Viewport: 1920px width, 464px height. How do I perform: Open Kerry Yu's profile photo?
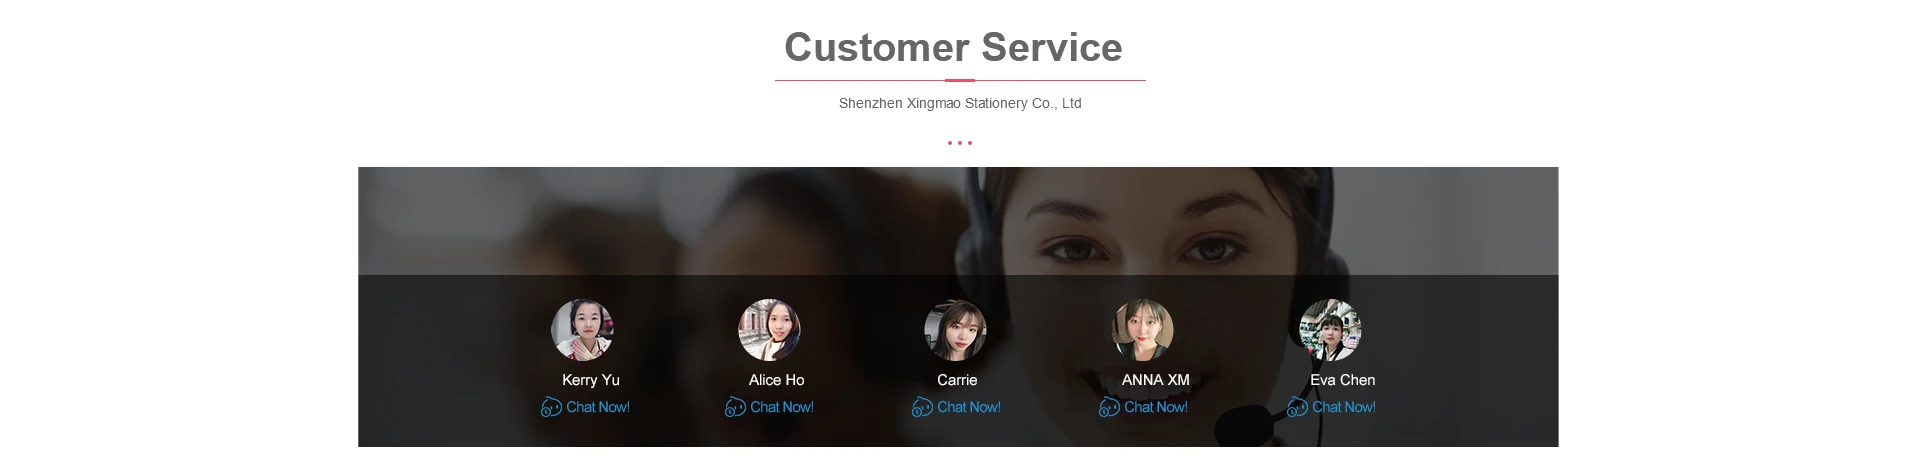tap(582, 330)
